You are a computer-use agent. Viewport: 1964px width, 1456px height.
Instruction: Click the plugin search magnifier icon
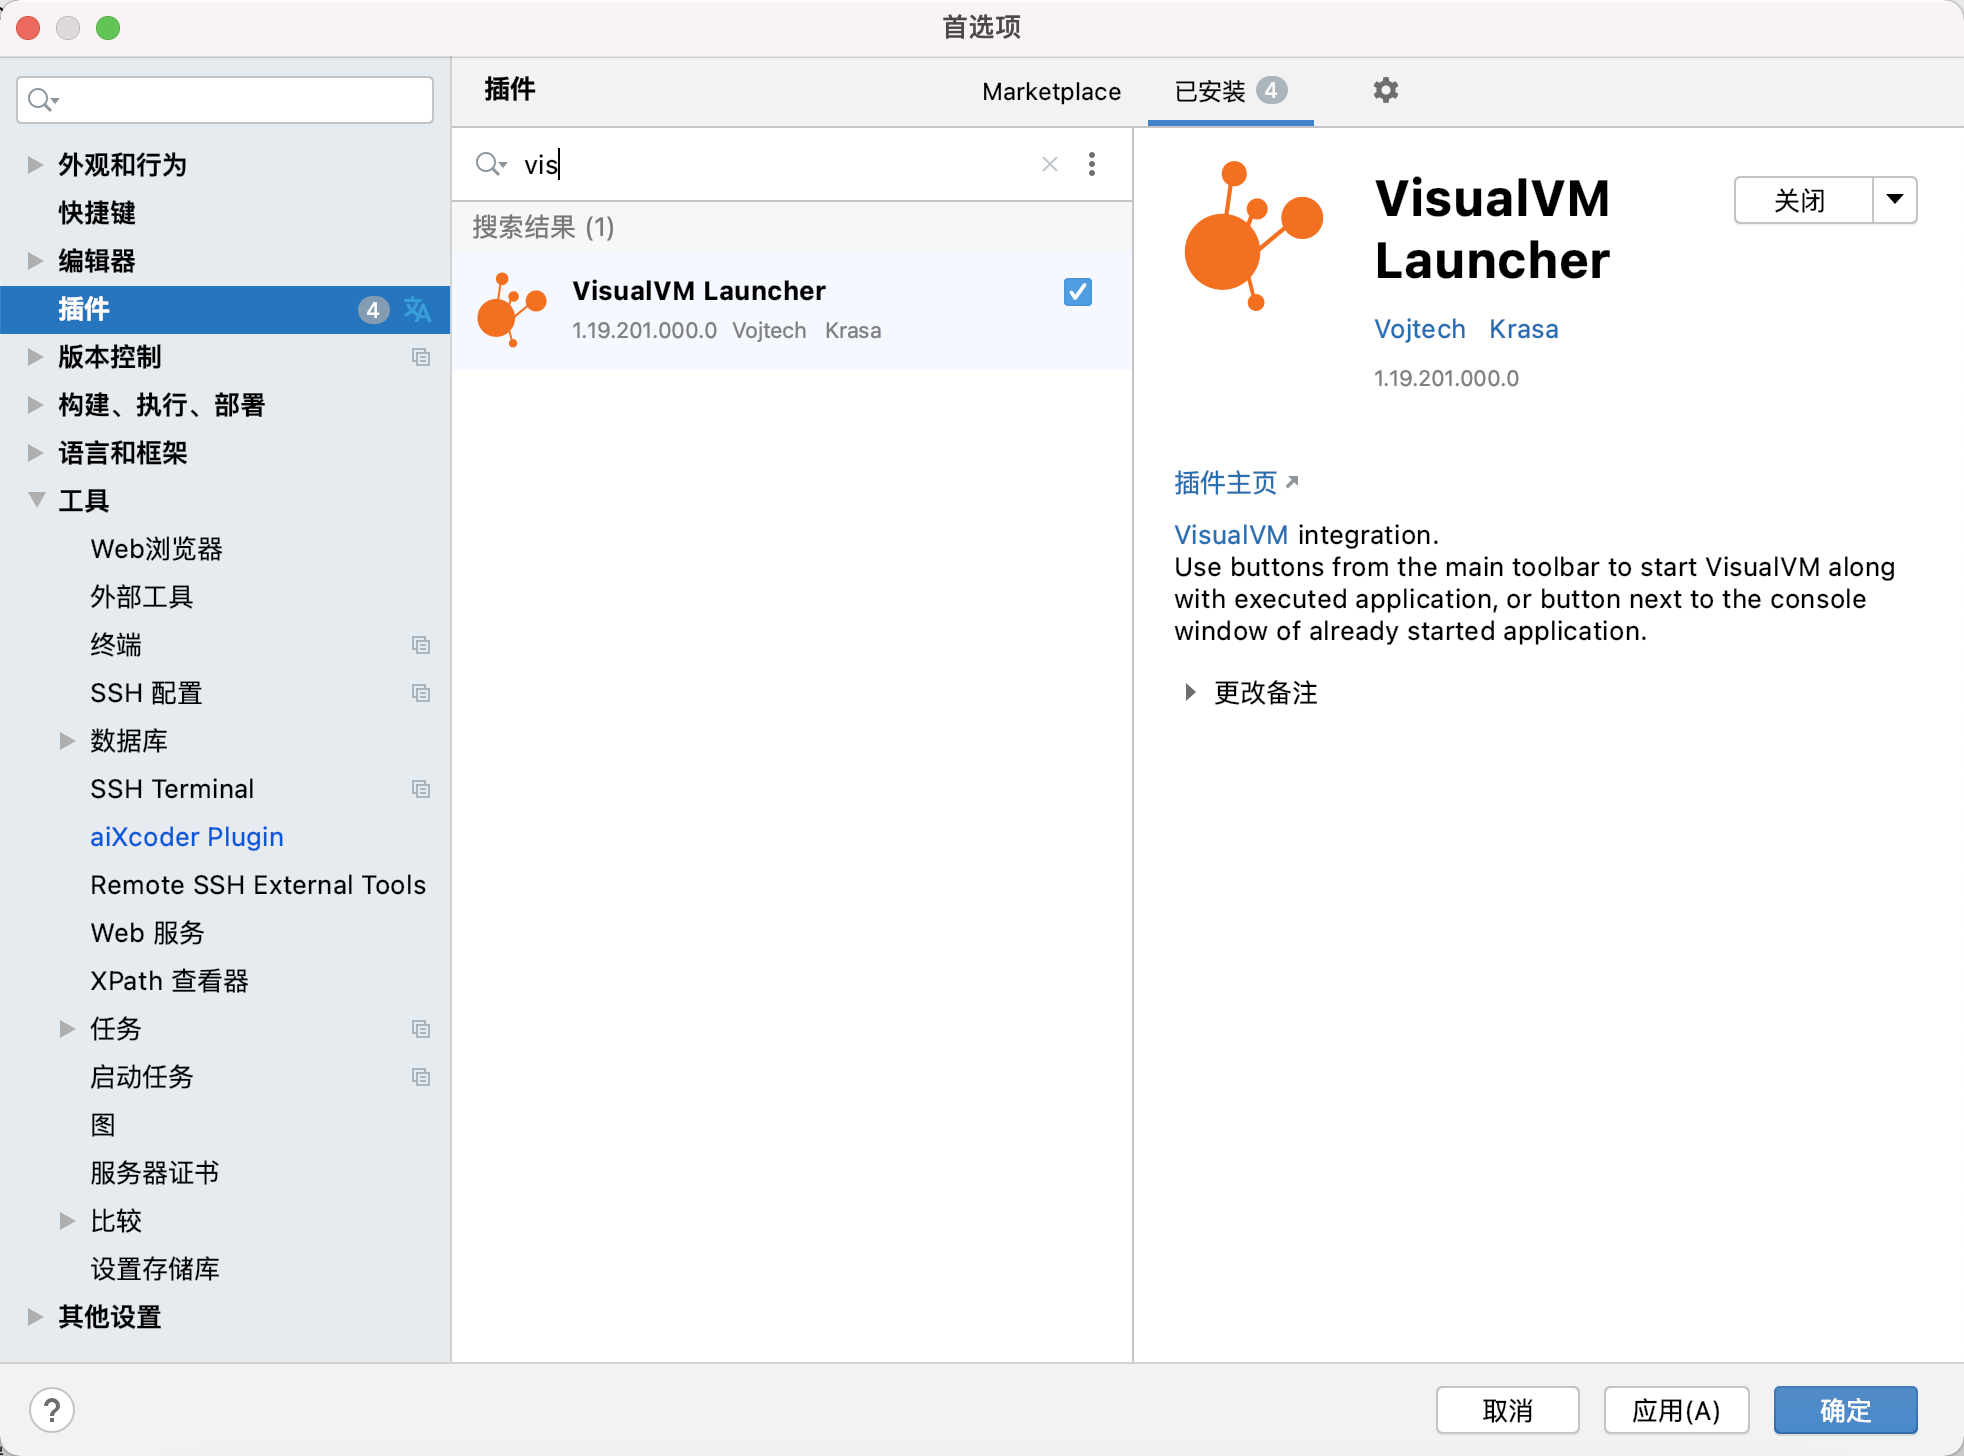pyautogui.click(x=490, y=164)
